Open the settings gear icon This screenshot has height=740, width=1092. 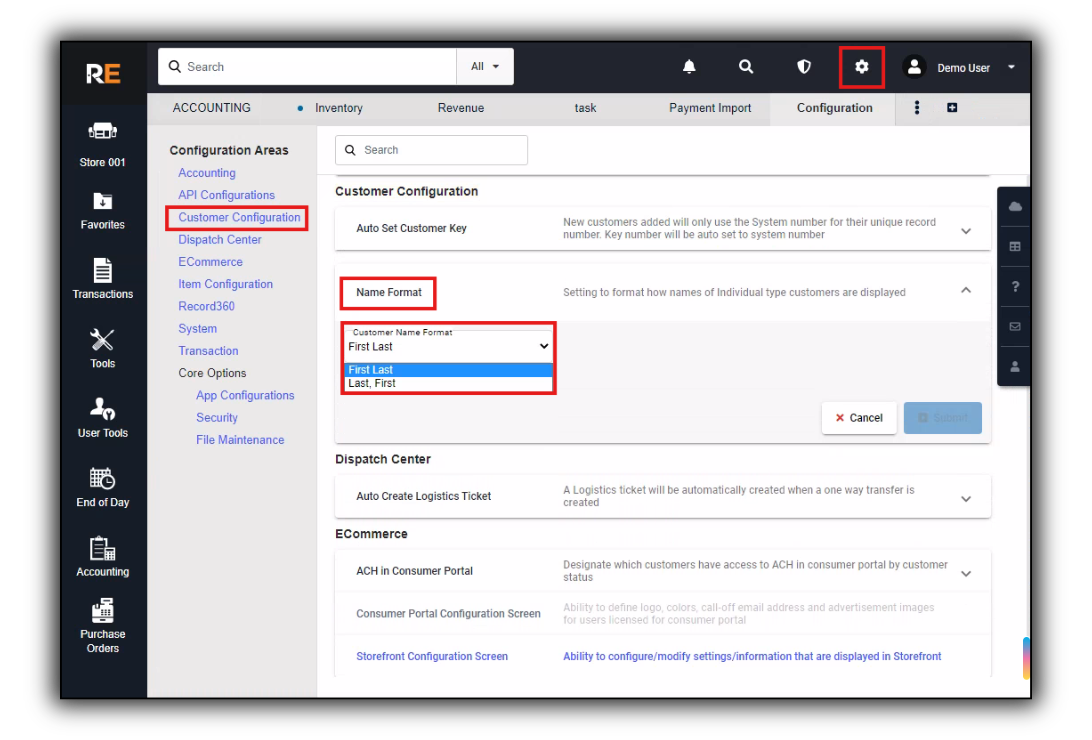pos(862,67)
